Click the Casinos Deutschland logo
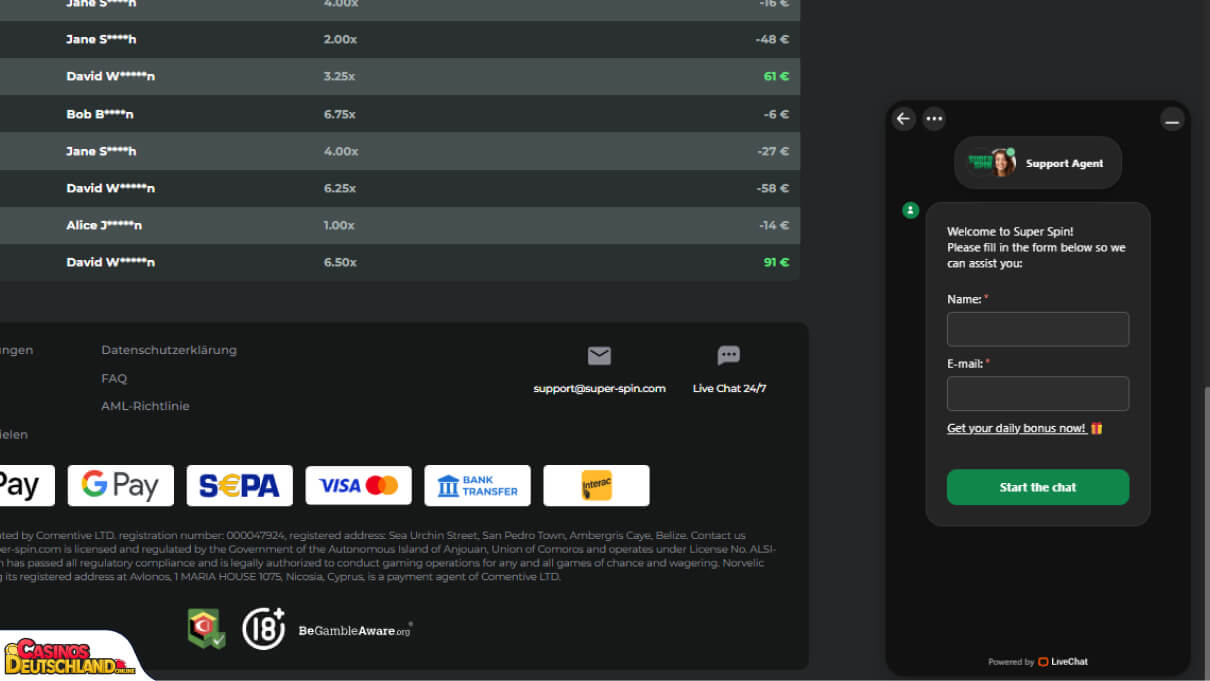The height and width of the screenshot is (681, 1210). click(70, 658)
